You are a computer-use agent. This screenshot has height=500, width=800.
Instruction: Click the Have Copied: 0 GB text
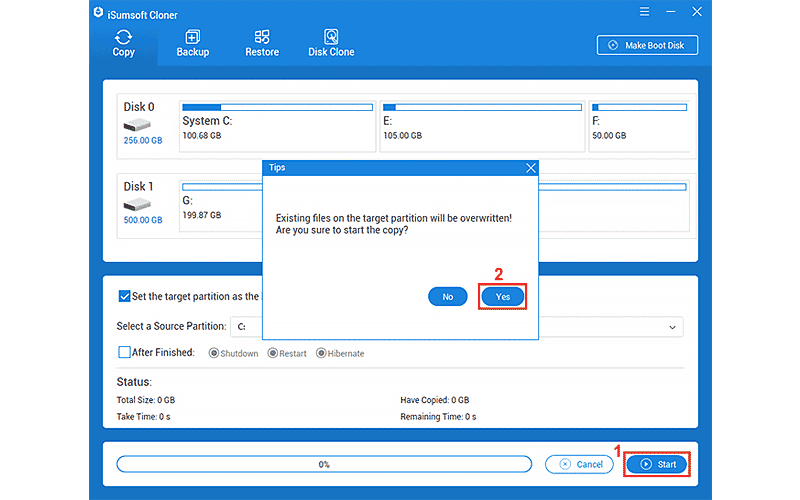435,400
